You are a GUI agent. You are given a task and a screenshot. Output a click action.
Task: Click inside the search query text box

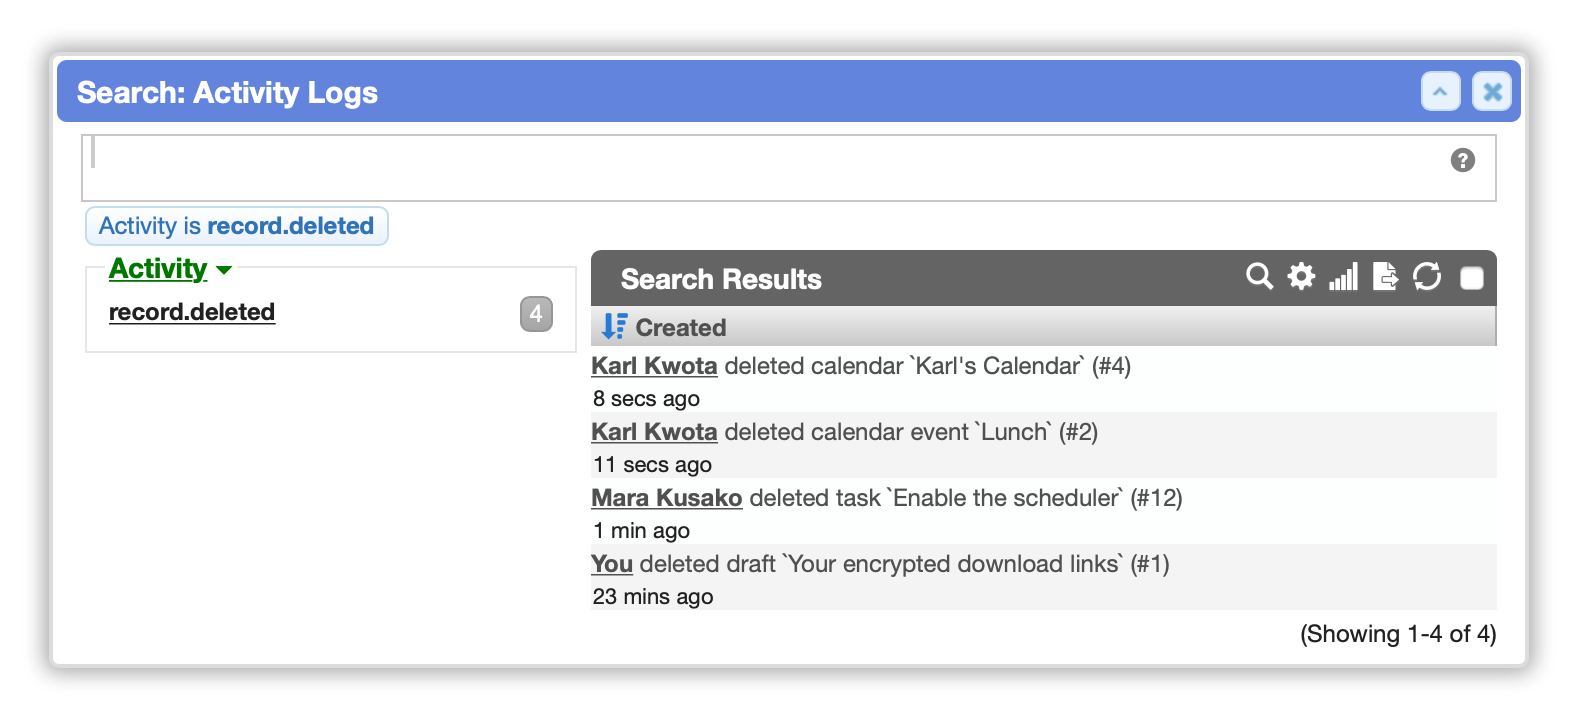click(788, 168)
